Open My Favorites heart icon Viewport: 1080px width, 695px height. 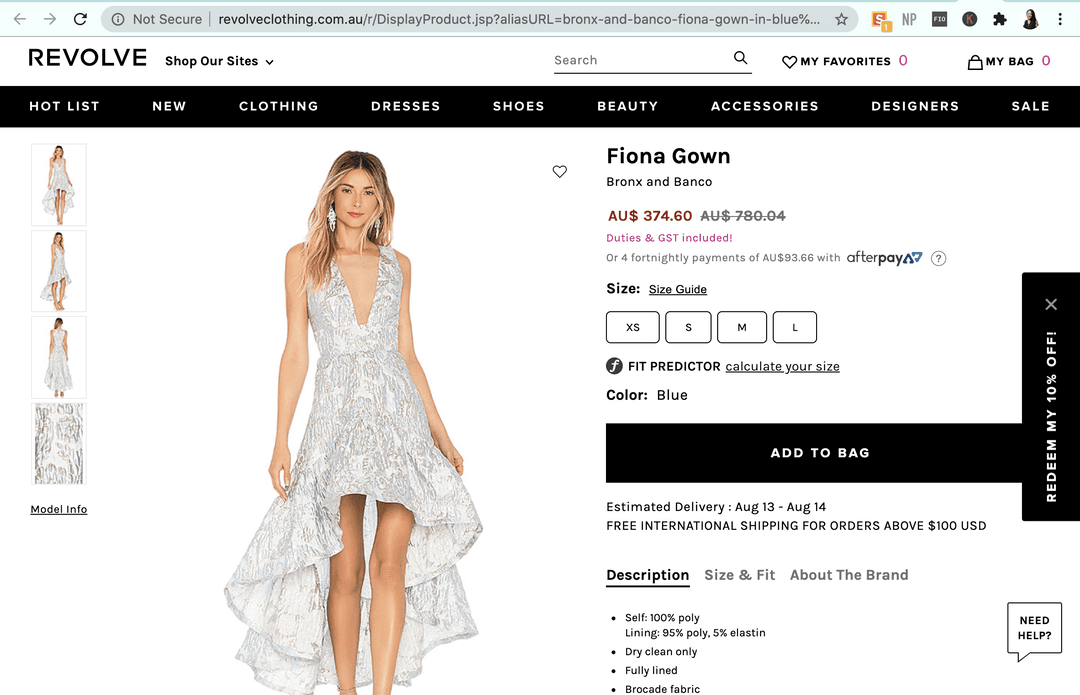pyautogui.click(x=789, y=60)
